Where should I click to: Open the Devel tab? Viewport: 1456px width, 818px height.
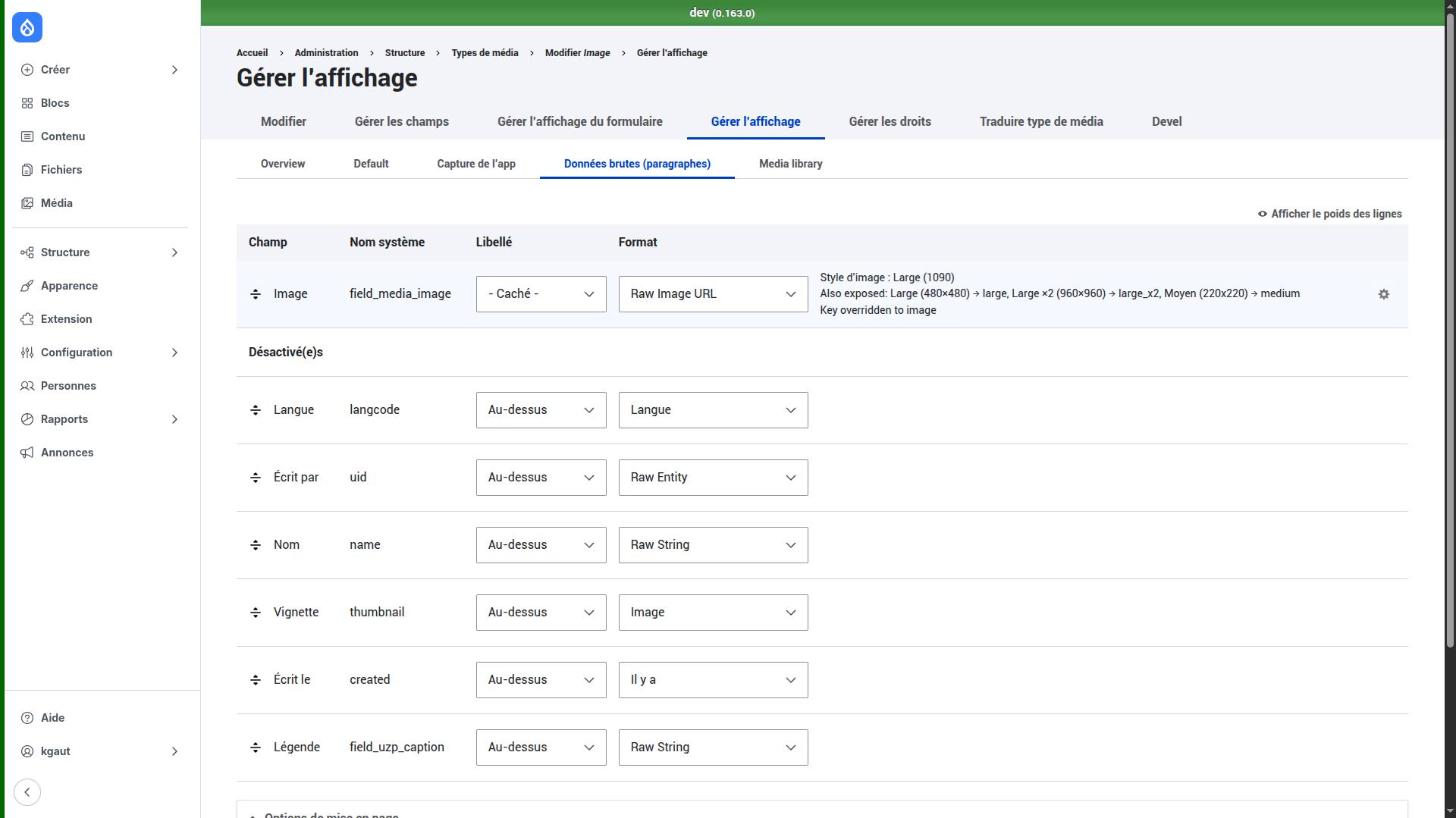1166,122
